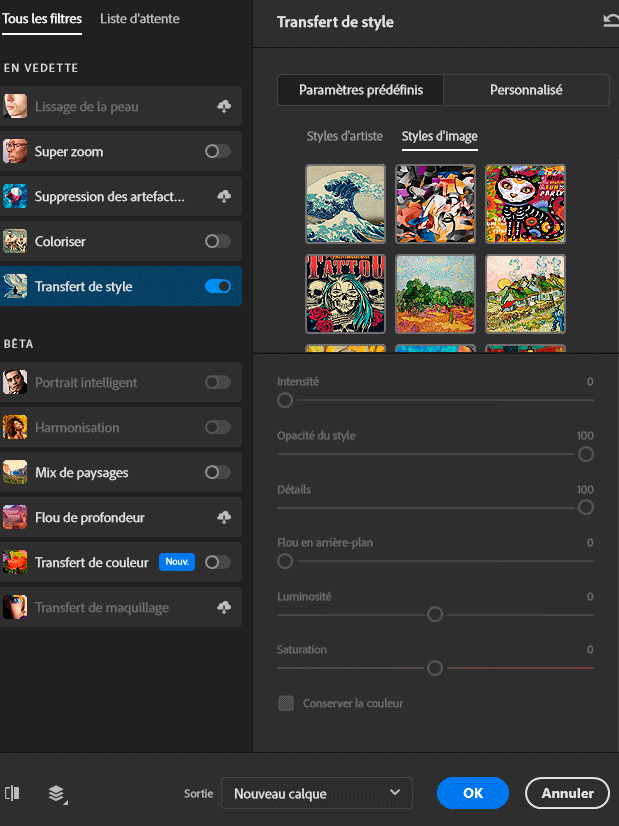
Task: Click the reset arrow beside Transfert de style
Action: point(610,21)
